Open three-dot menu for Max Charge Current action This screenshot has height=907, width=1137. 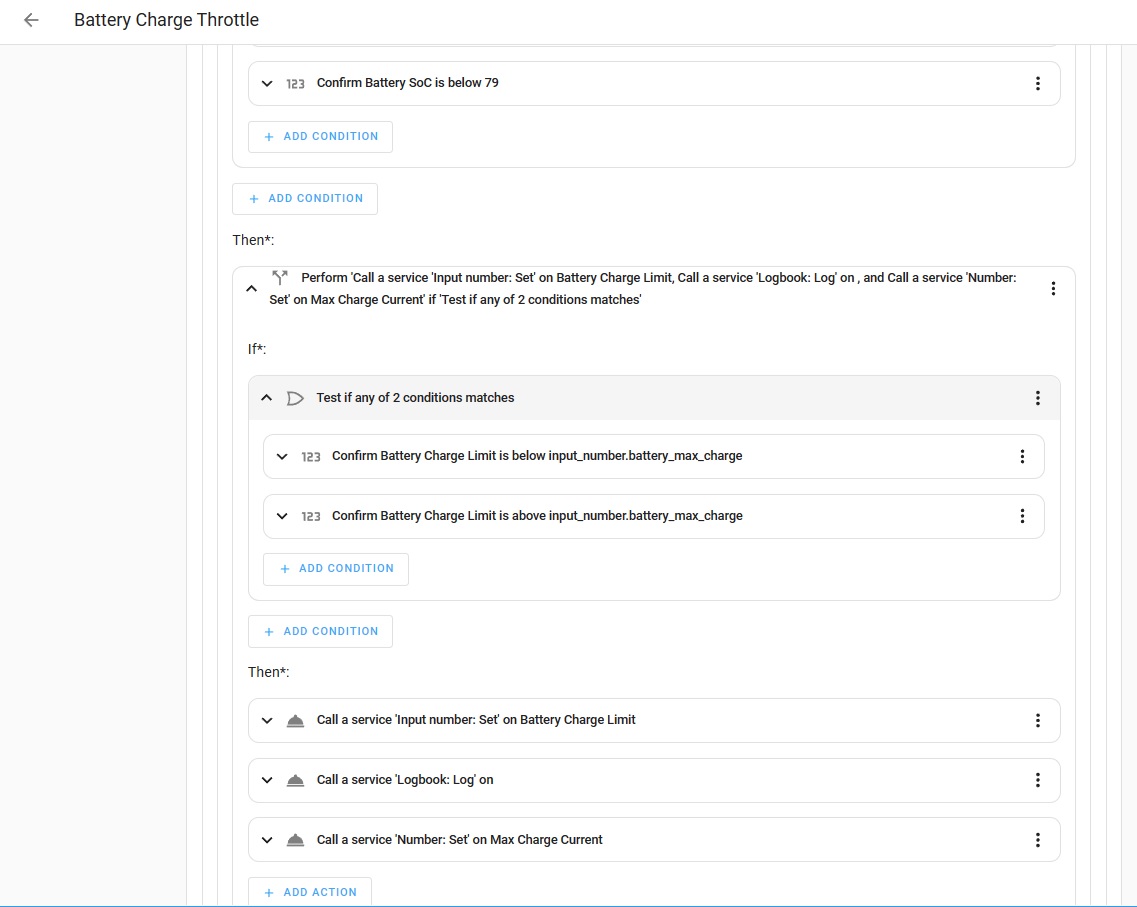(x=1037, y=840)
